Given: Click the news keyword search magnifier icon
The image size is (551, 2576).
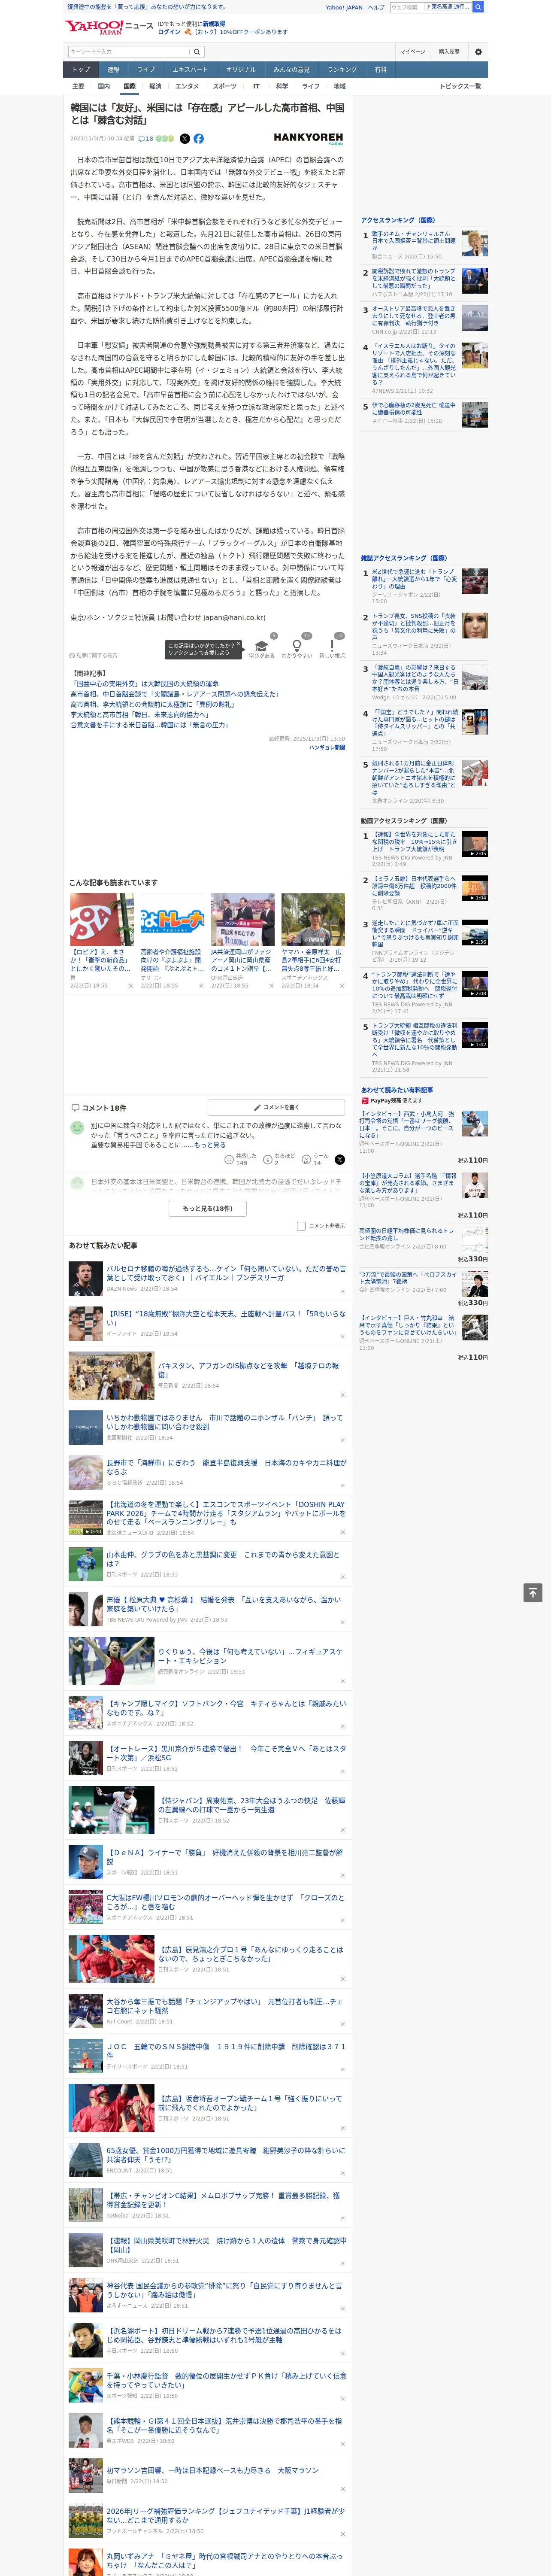Looking at the screenshot, I should (x=197, y=51).
